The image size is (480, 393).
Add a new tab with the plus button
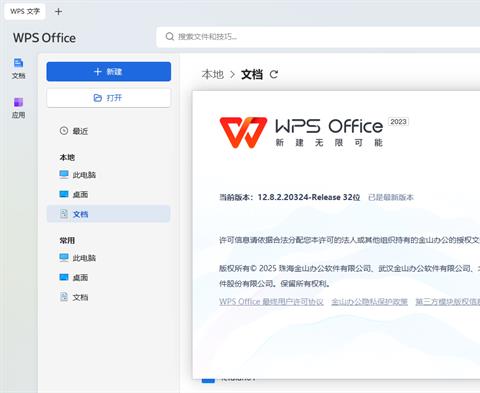click(58, 12)
